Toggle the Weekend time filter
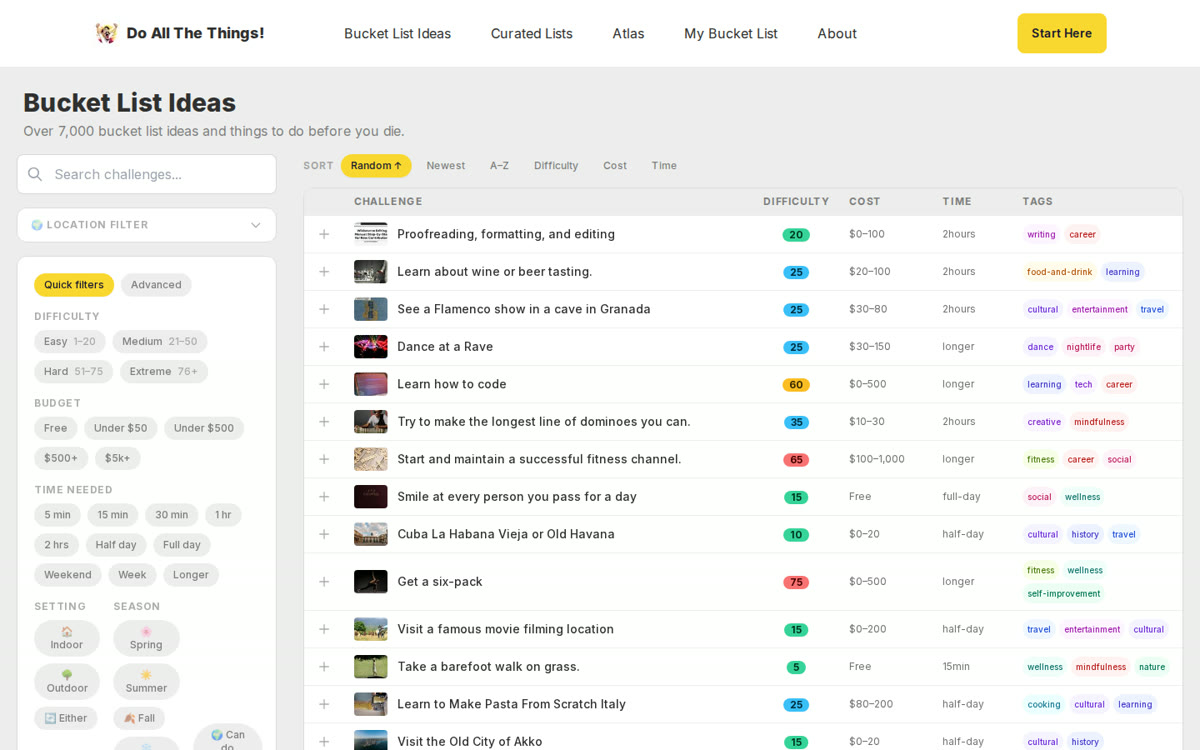This screenshot has height=750, width=1200. point(68,575)
